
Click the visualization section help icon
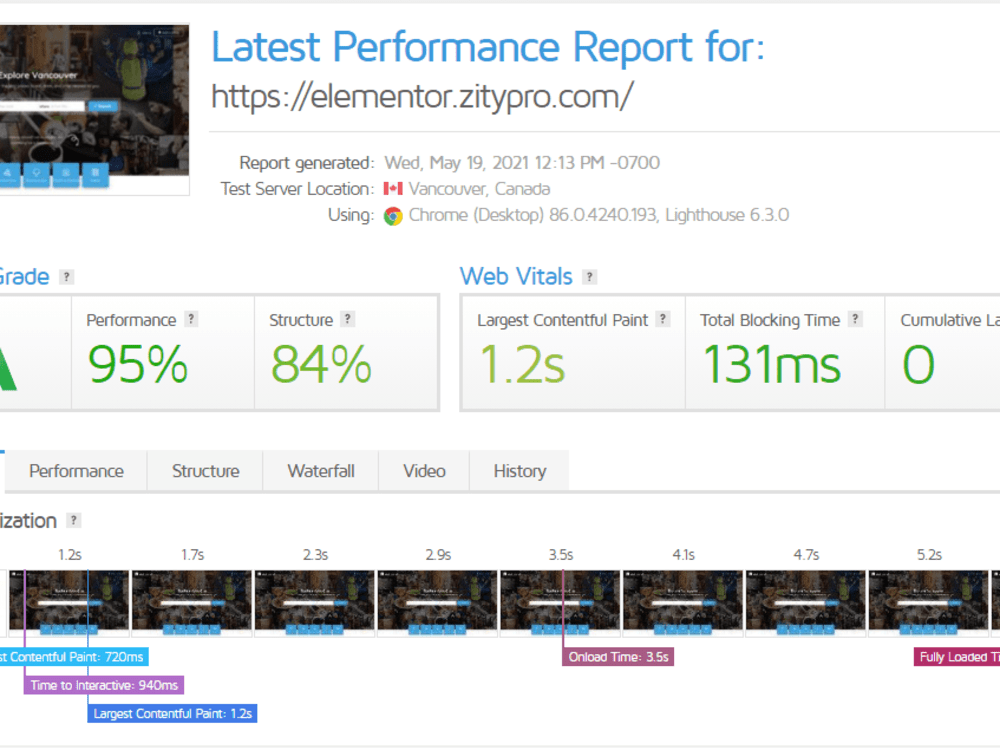(74, 520)
